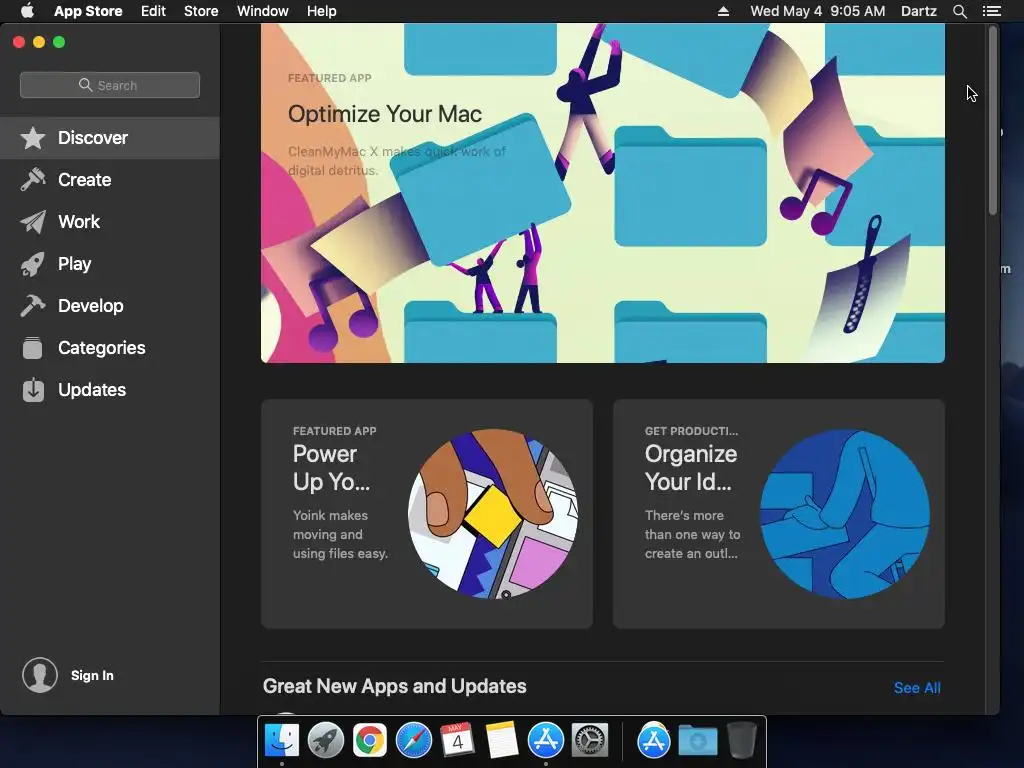Open System Preferences from the Dock

click(590, 741)
